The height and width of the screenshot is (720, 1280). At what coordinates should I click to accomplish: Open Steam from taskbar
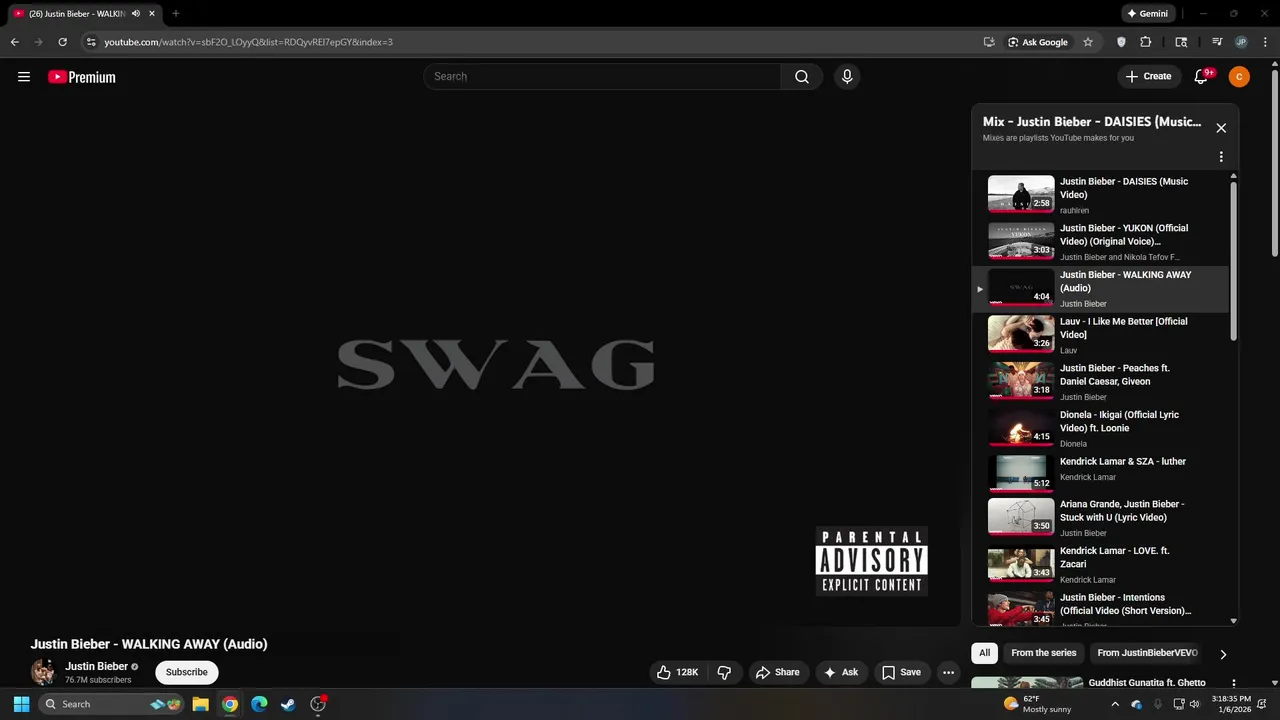[288, 704]
